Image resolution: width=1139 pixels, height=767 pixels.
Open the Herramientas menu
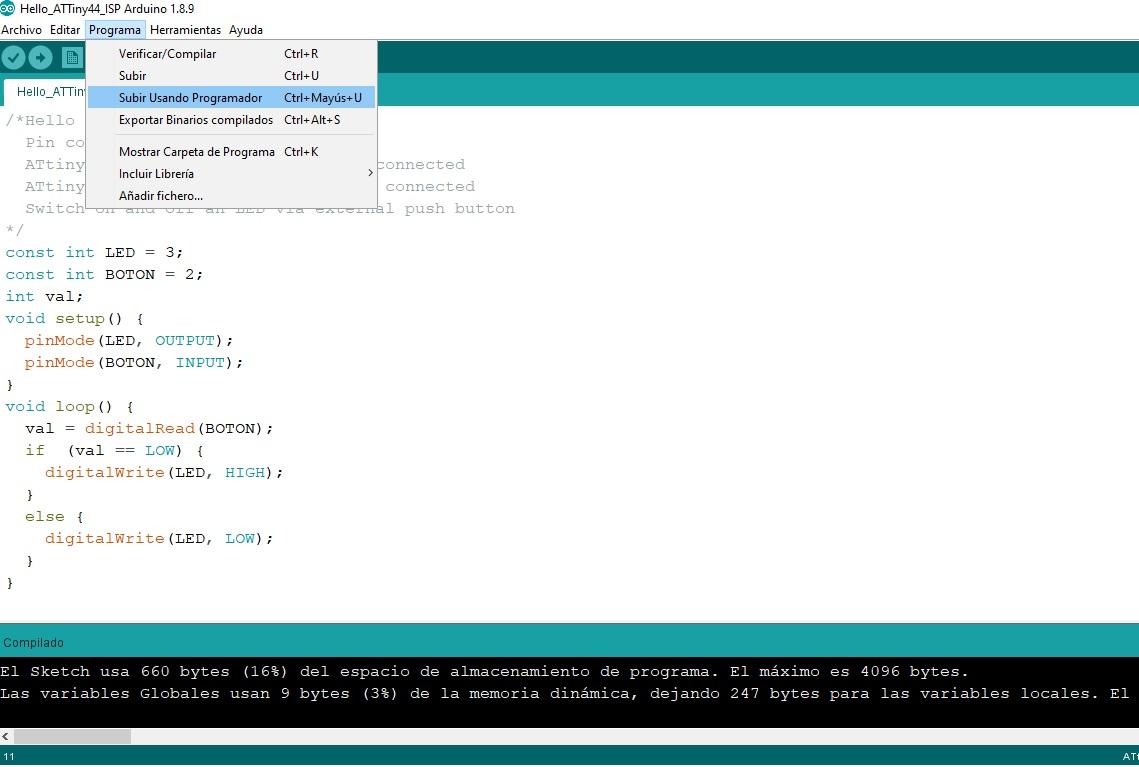[185, 30]
